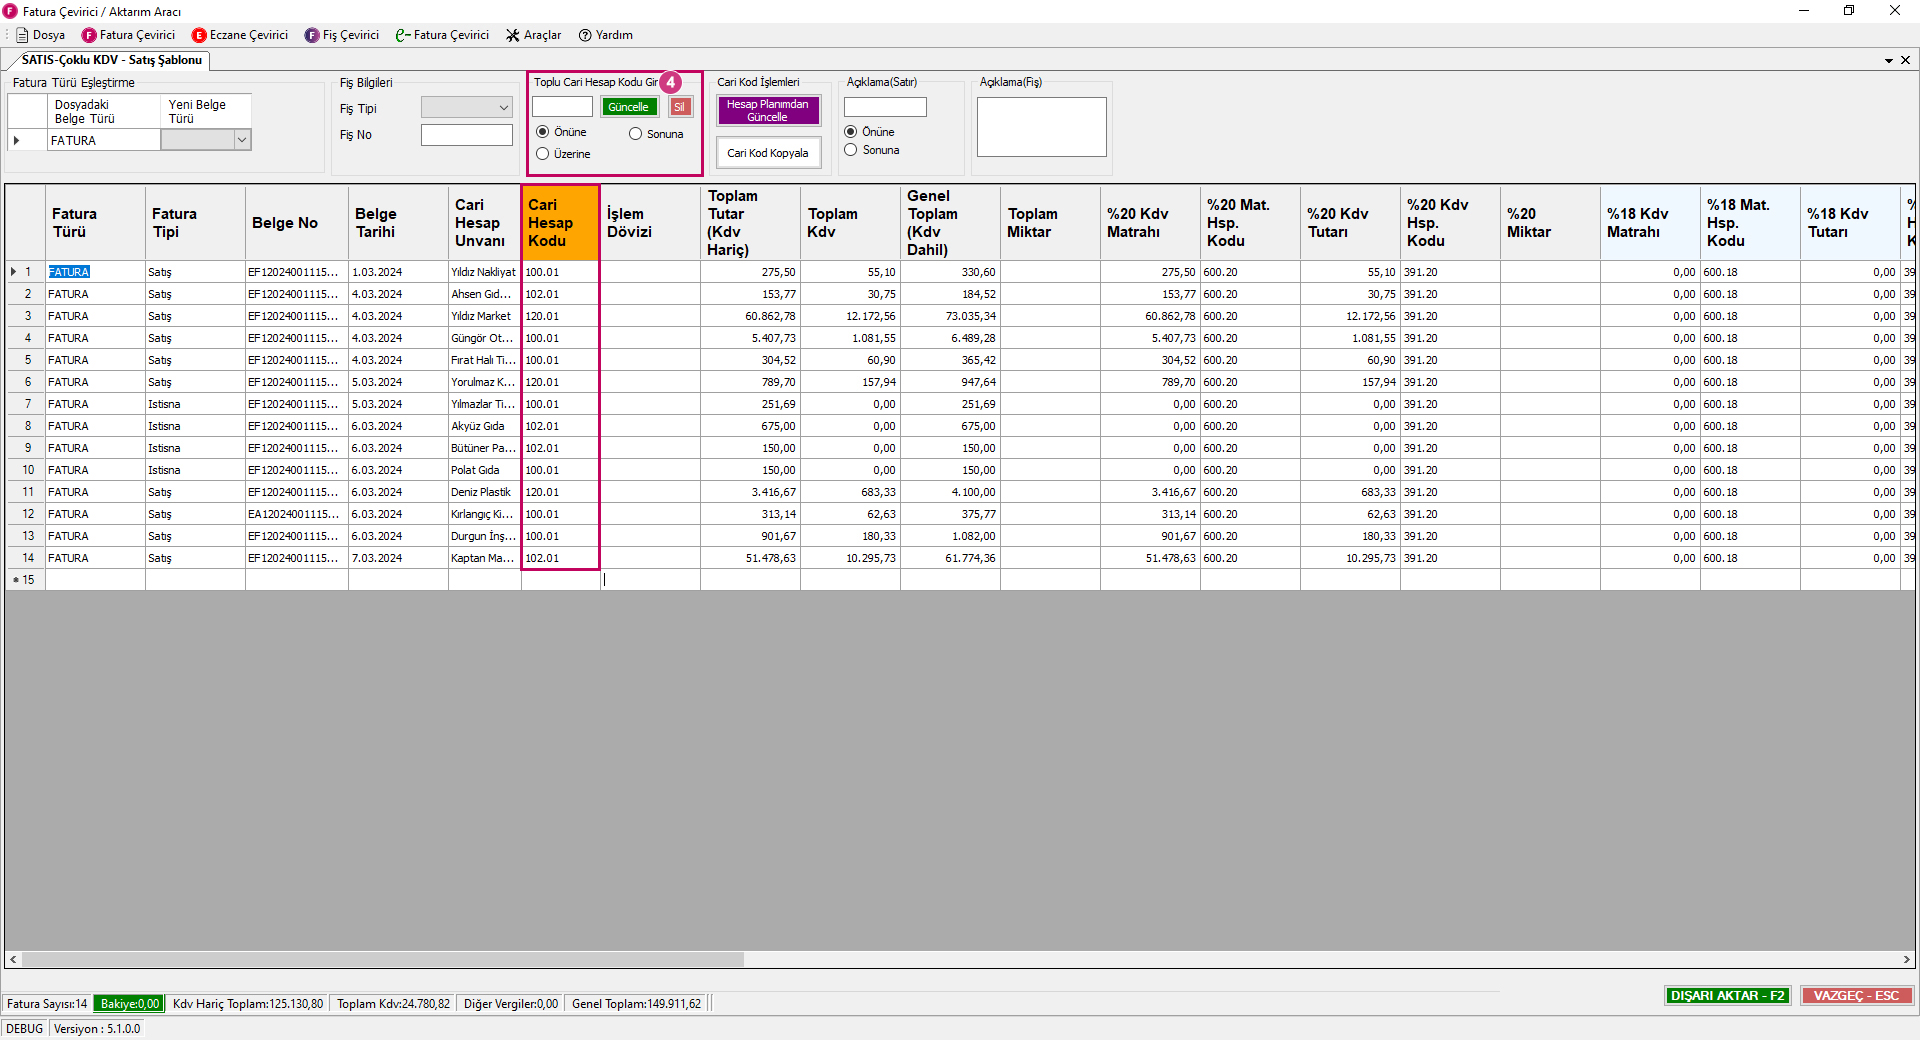
Task: Click 600.20 cell in Yıldız Nakliyat row
Action: click(x=1250, y=272)
